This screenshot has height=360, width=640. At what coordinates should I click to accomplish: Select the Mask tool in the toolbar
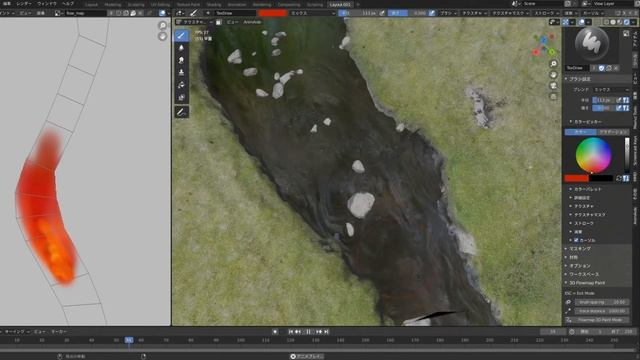[181, 97]
